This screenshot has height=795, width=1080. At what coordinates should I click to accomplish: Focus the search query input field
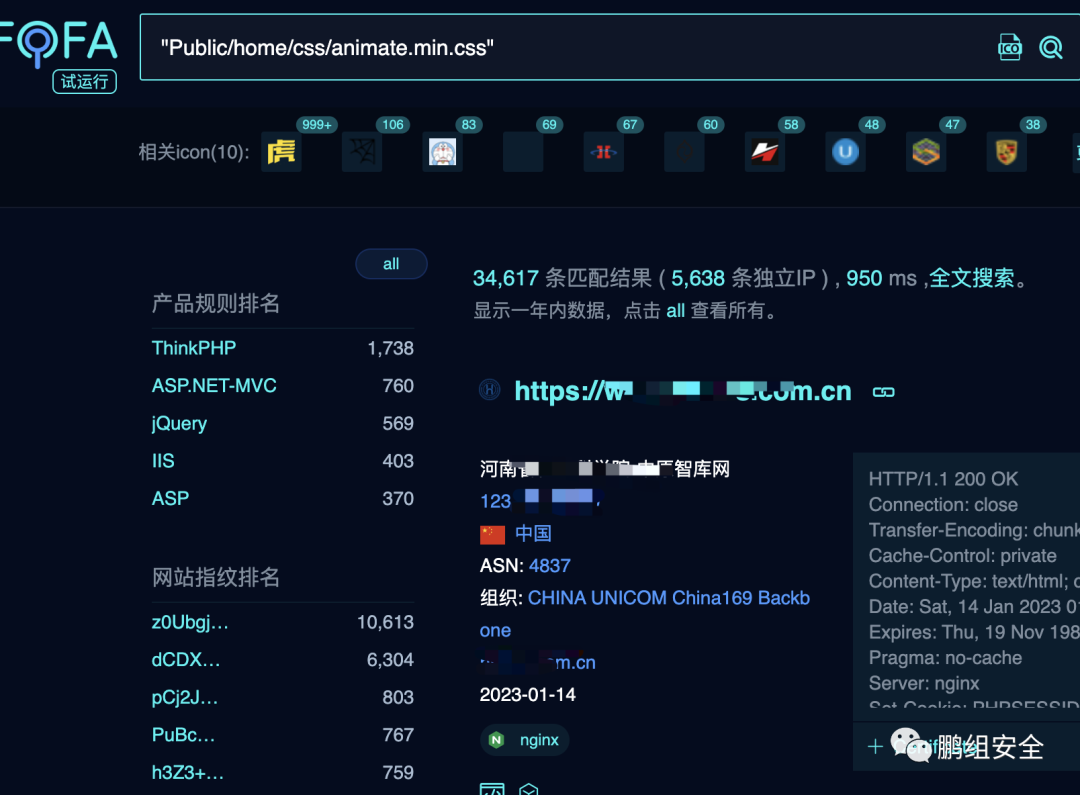(x=565, y=48)
